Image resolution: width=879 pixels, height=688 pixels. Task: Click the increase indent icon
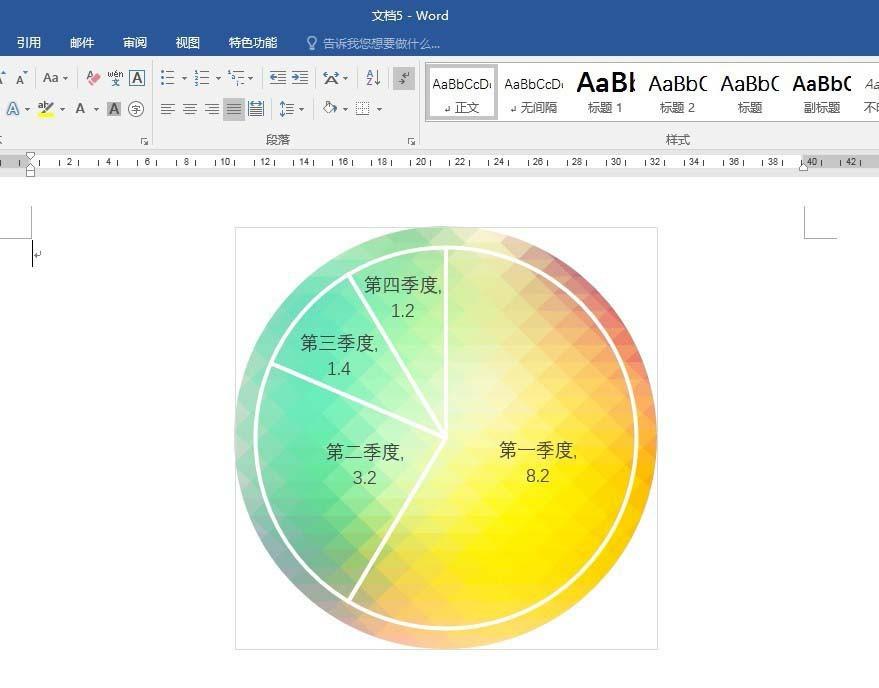click(x=298, y=78)
